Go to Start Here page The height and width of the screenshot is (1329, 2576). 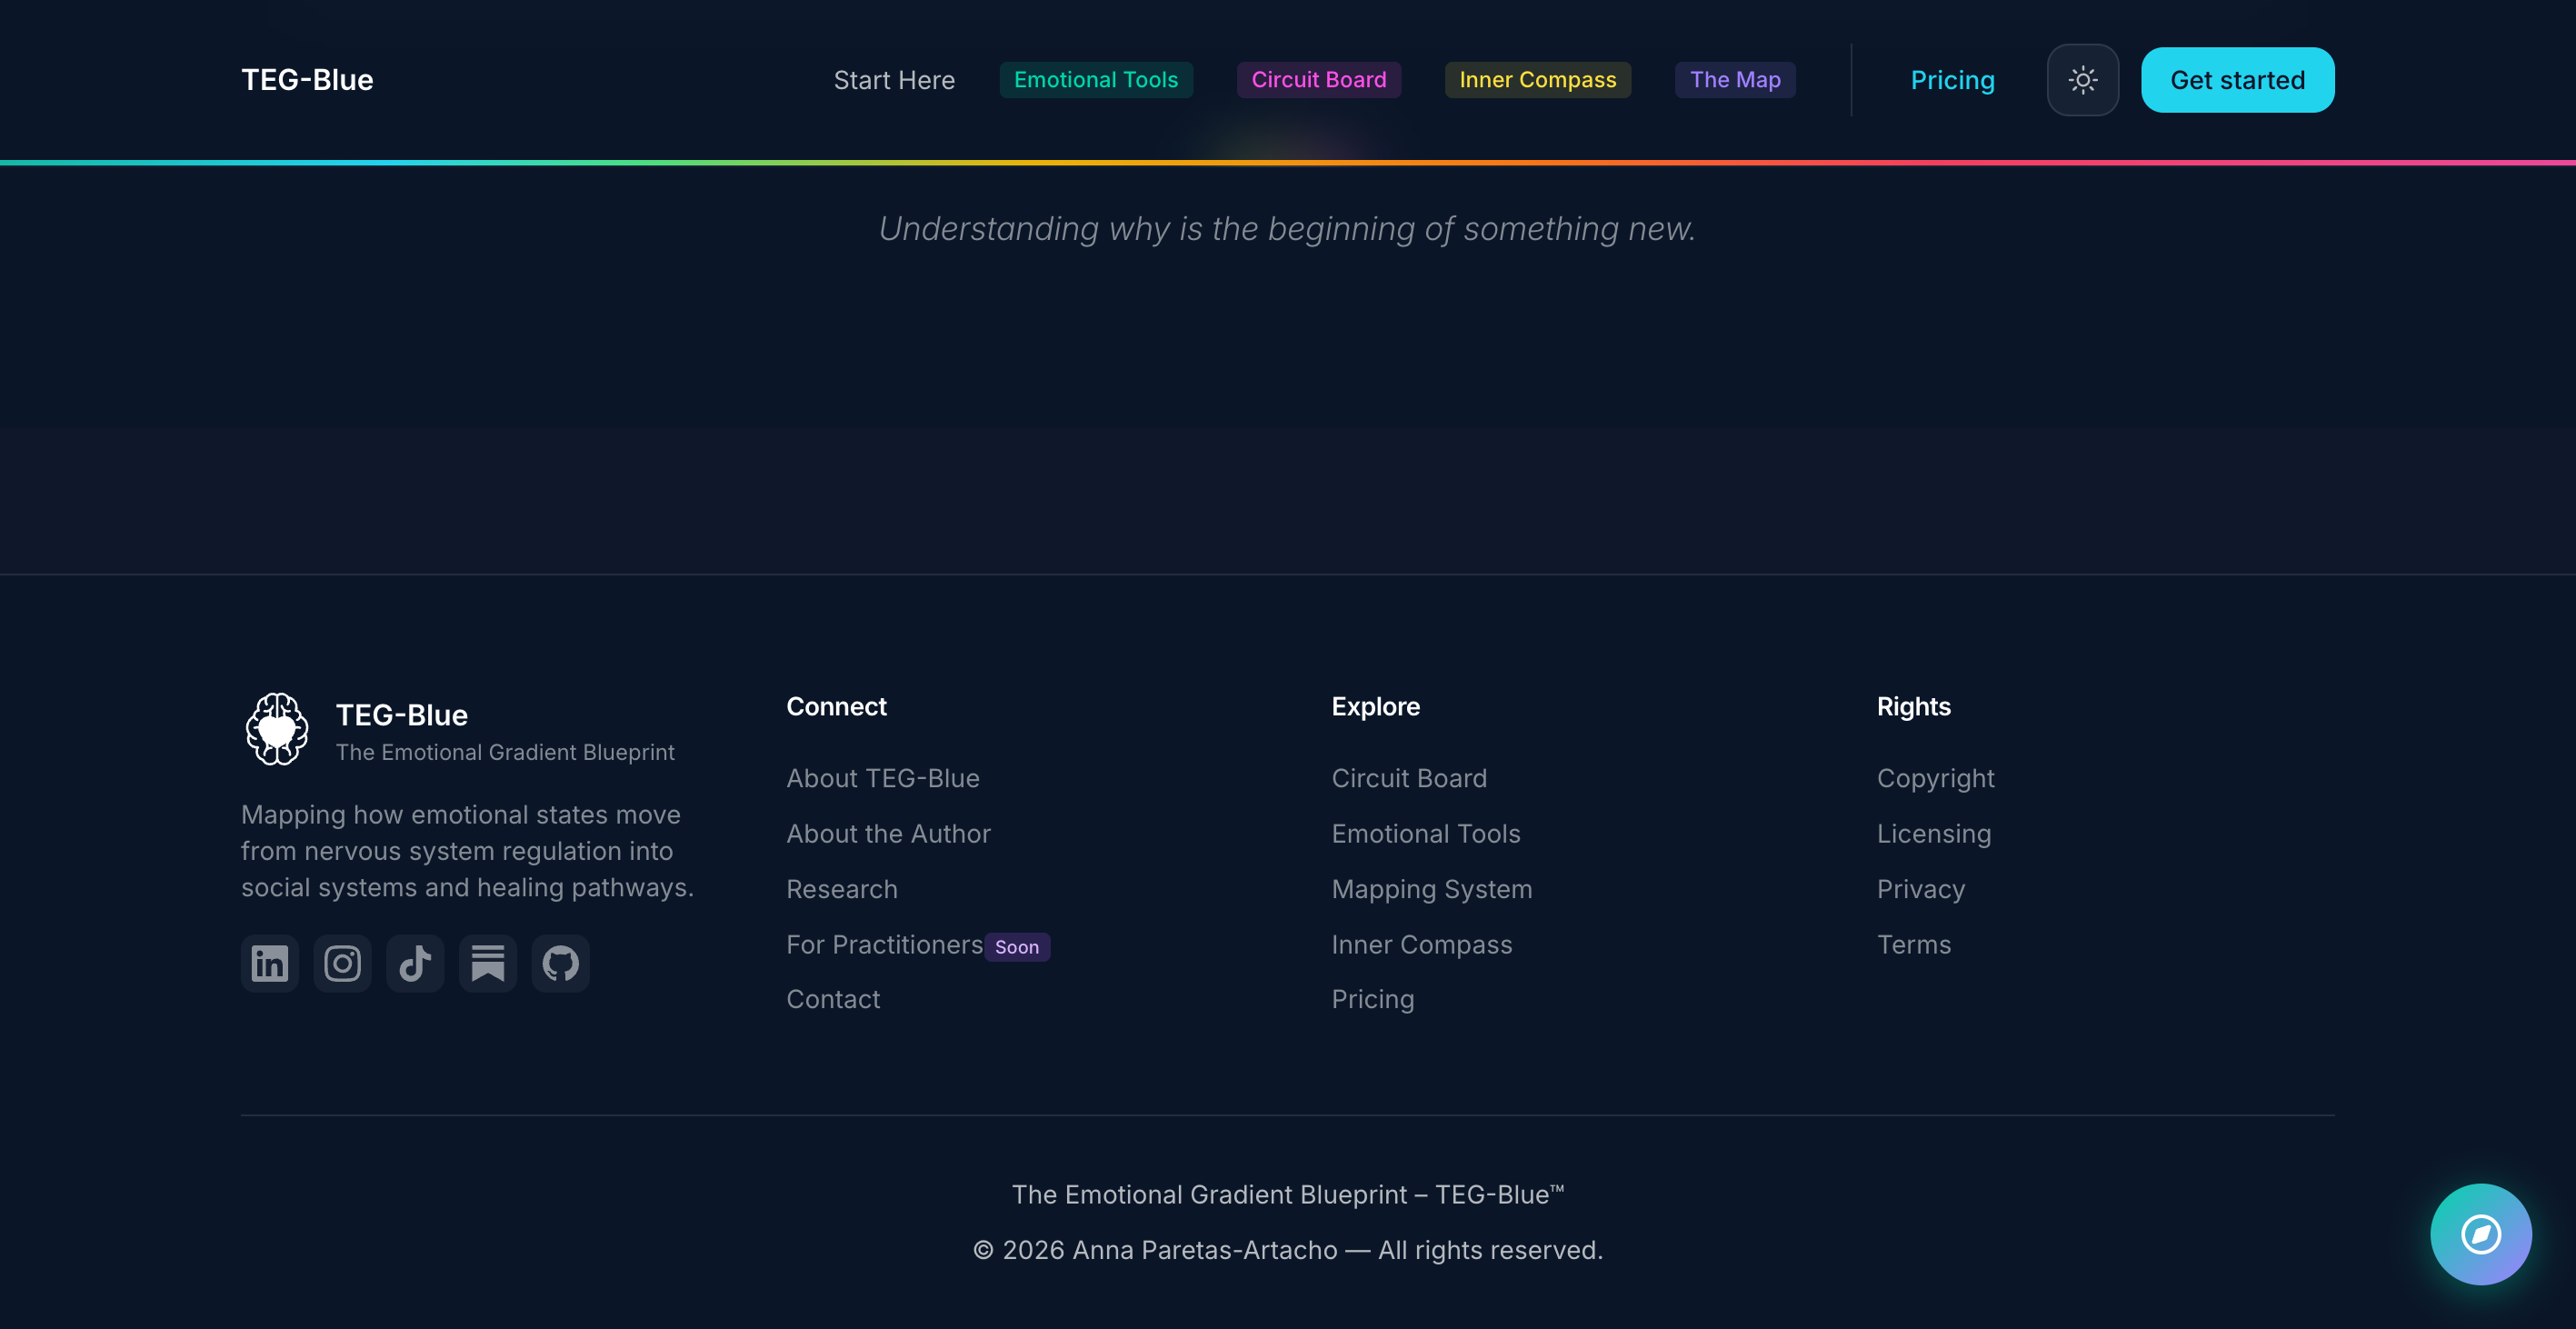(x=894, y=80)
